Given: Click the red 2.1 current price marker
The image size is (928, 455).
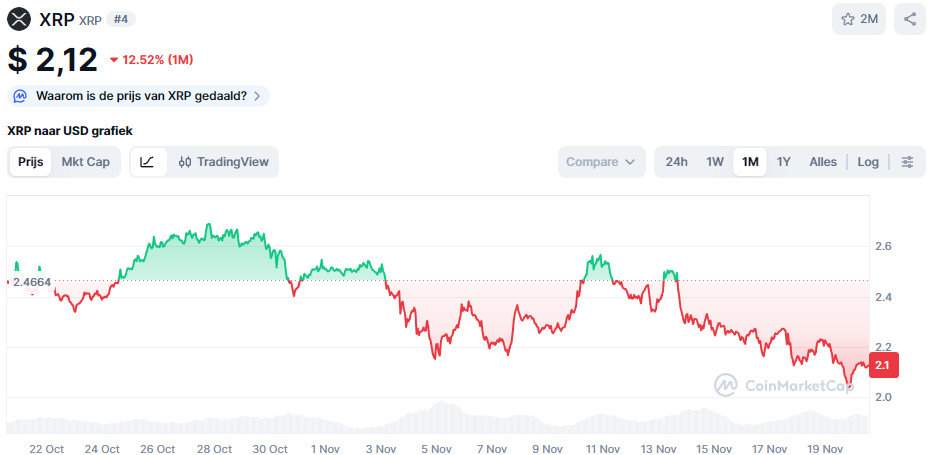Looking at the screenshot, I should pos(884,365).
